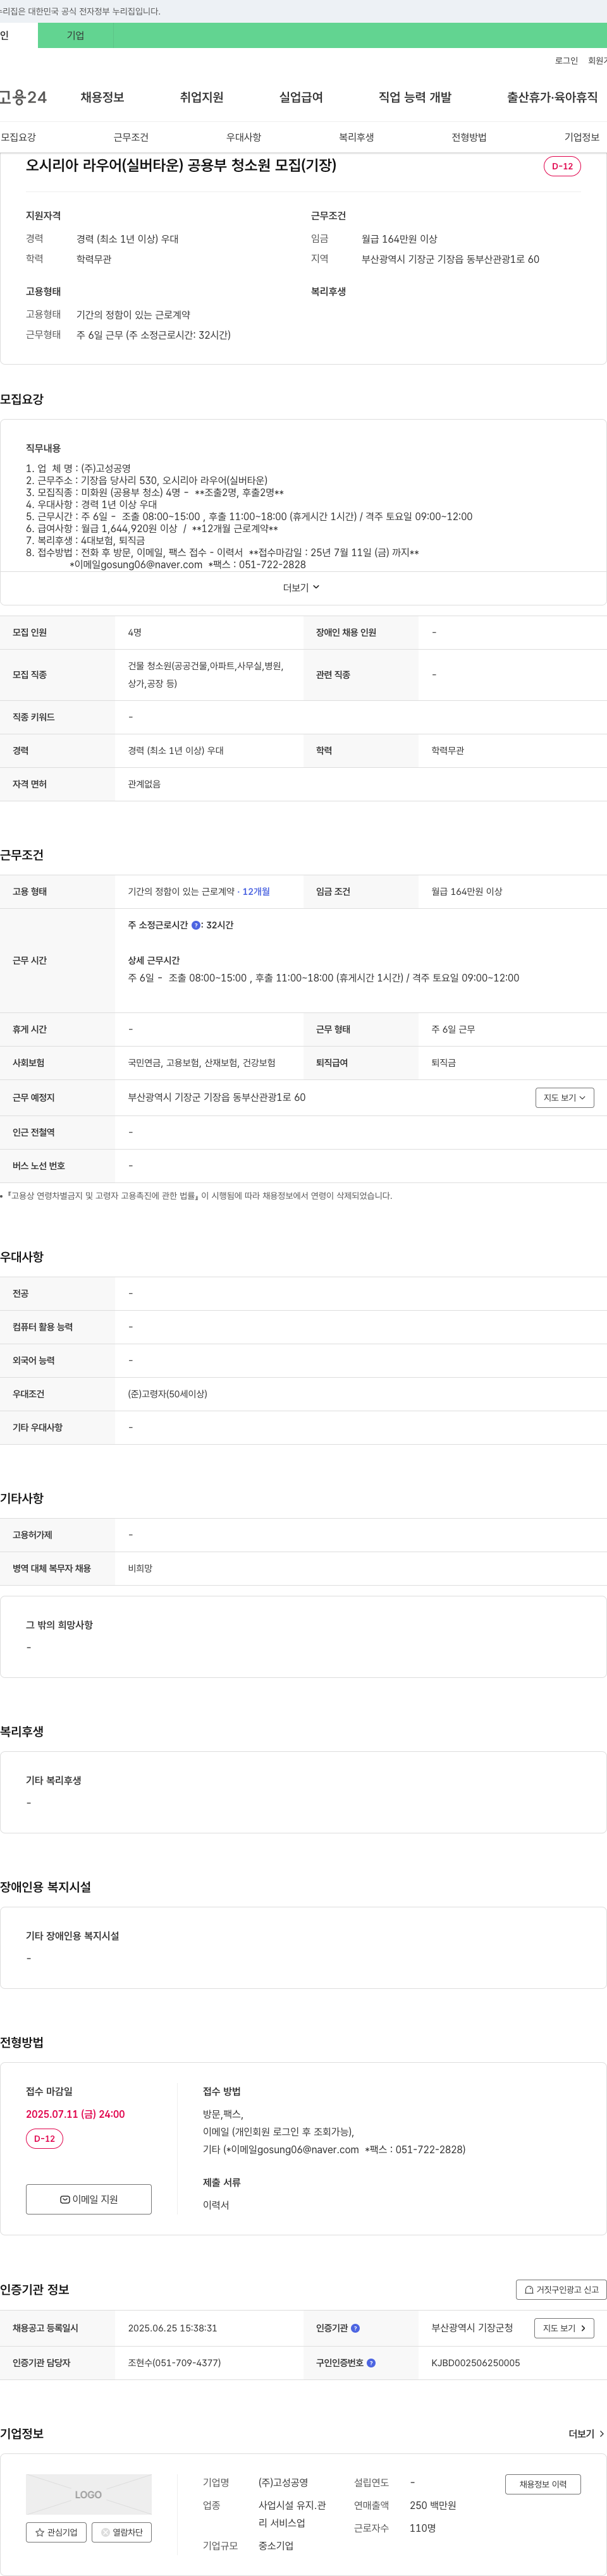Viewport: 607px width, 2576px height.
Task: Report ad via 거짓구인광고 신고 button
Action: click(x=561, y=2289)
